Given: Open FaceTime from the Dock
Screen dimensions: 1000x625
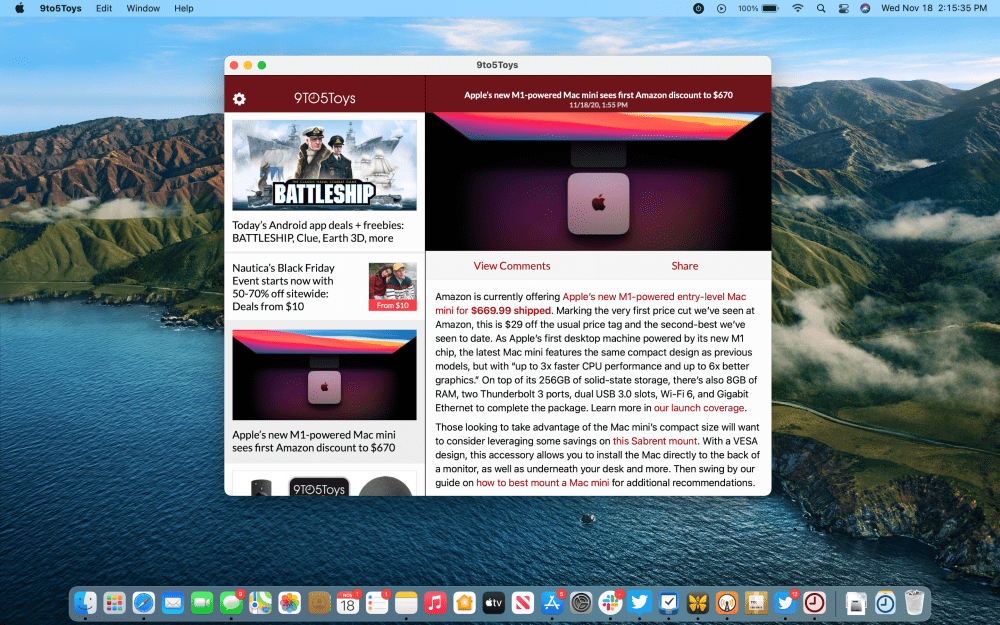Looking at the screenshot, I should coord(202,602).
